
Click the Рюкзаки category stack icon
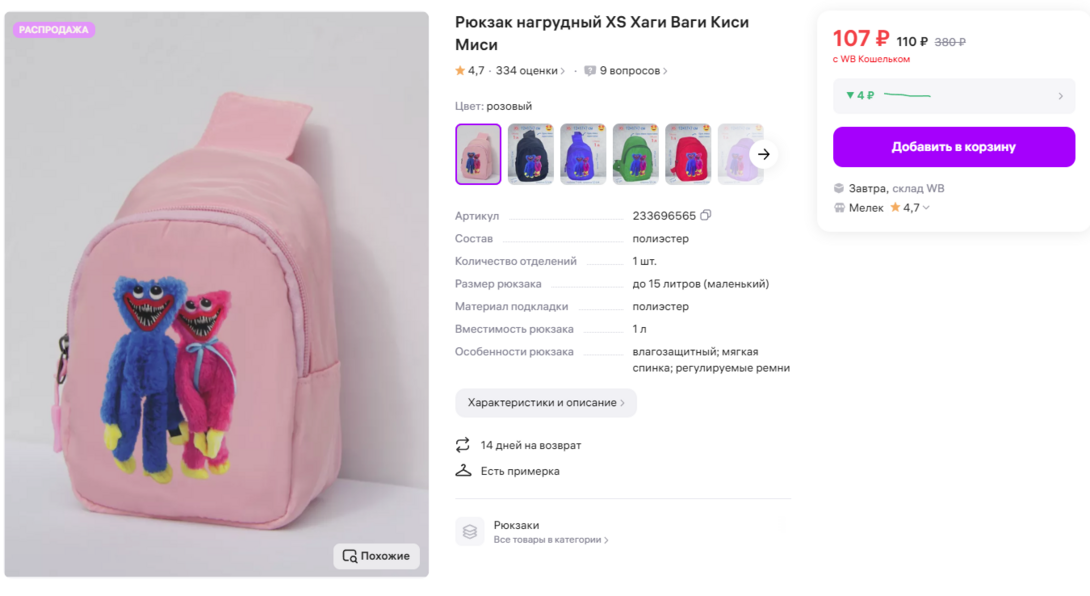(x=470, y=531)
